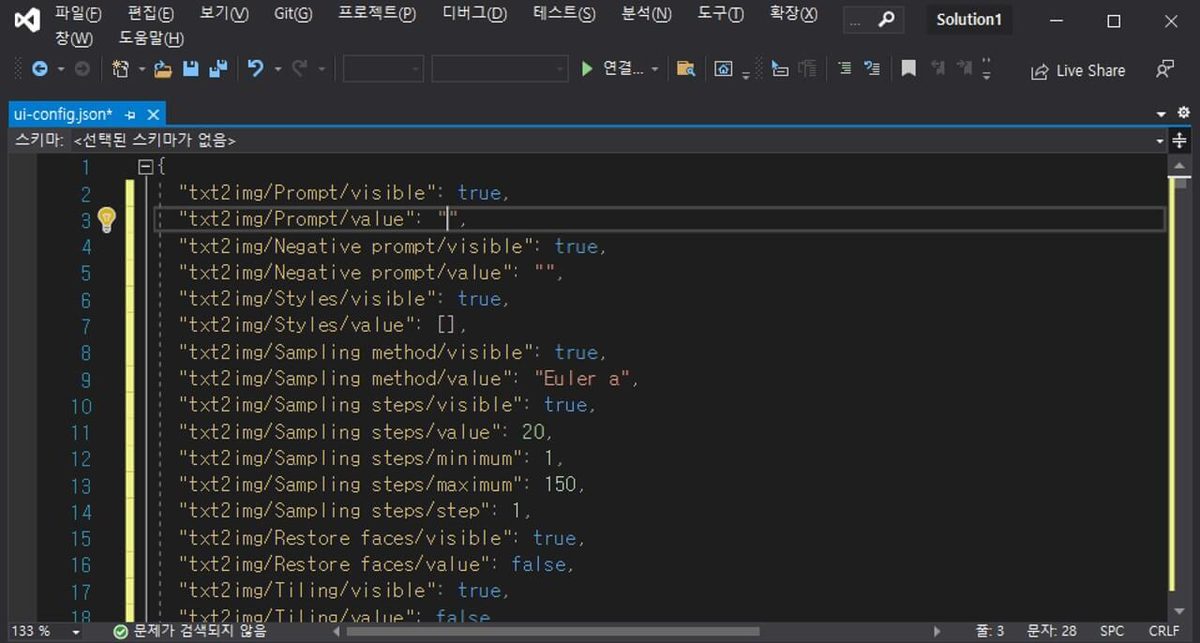Click the Open File folder icon

163,69
